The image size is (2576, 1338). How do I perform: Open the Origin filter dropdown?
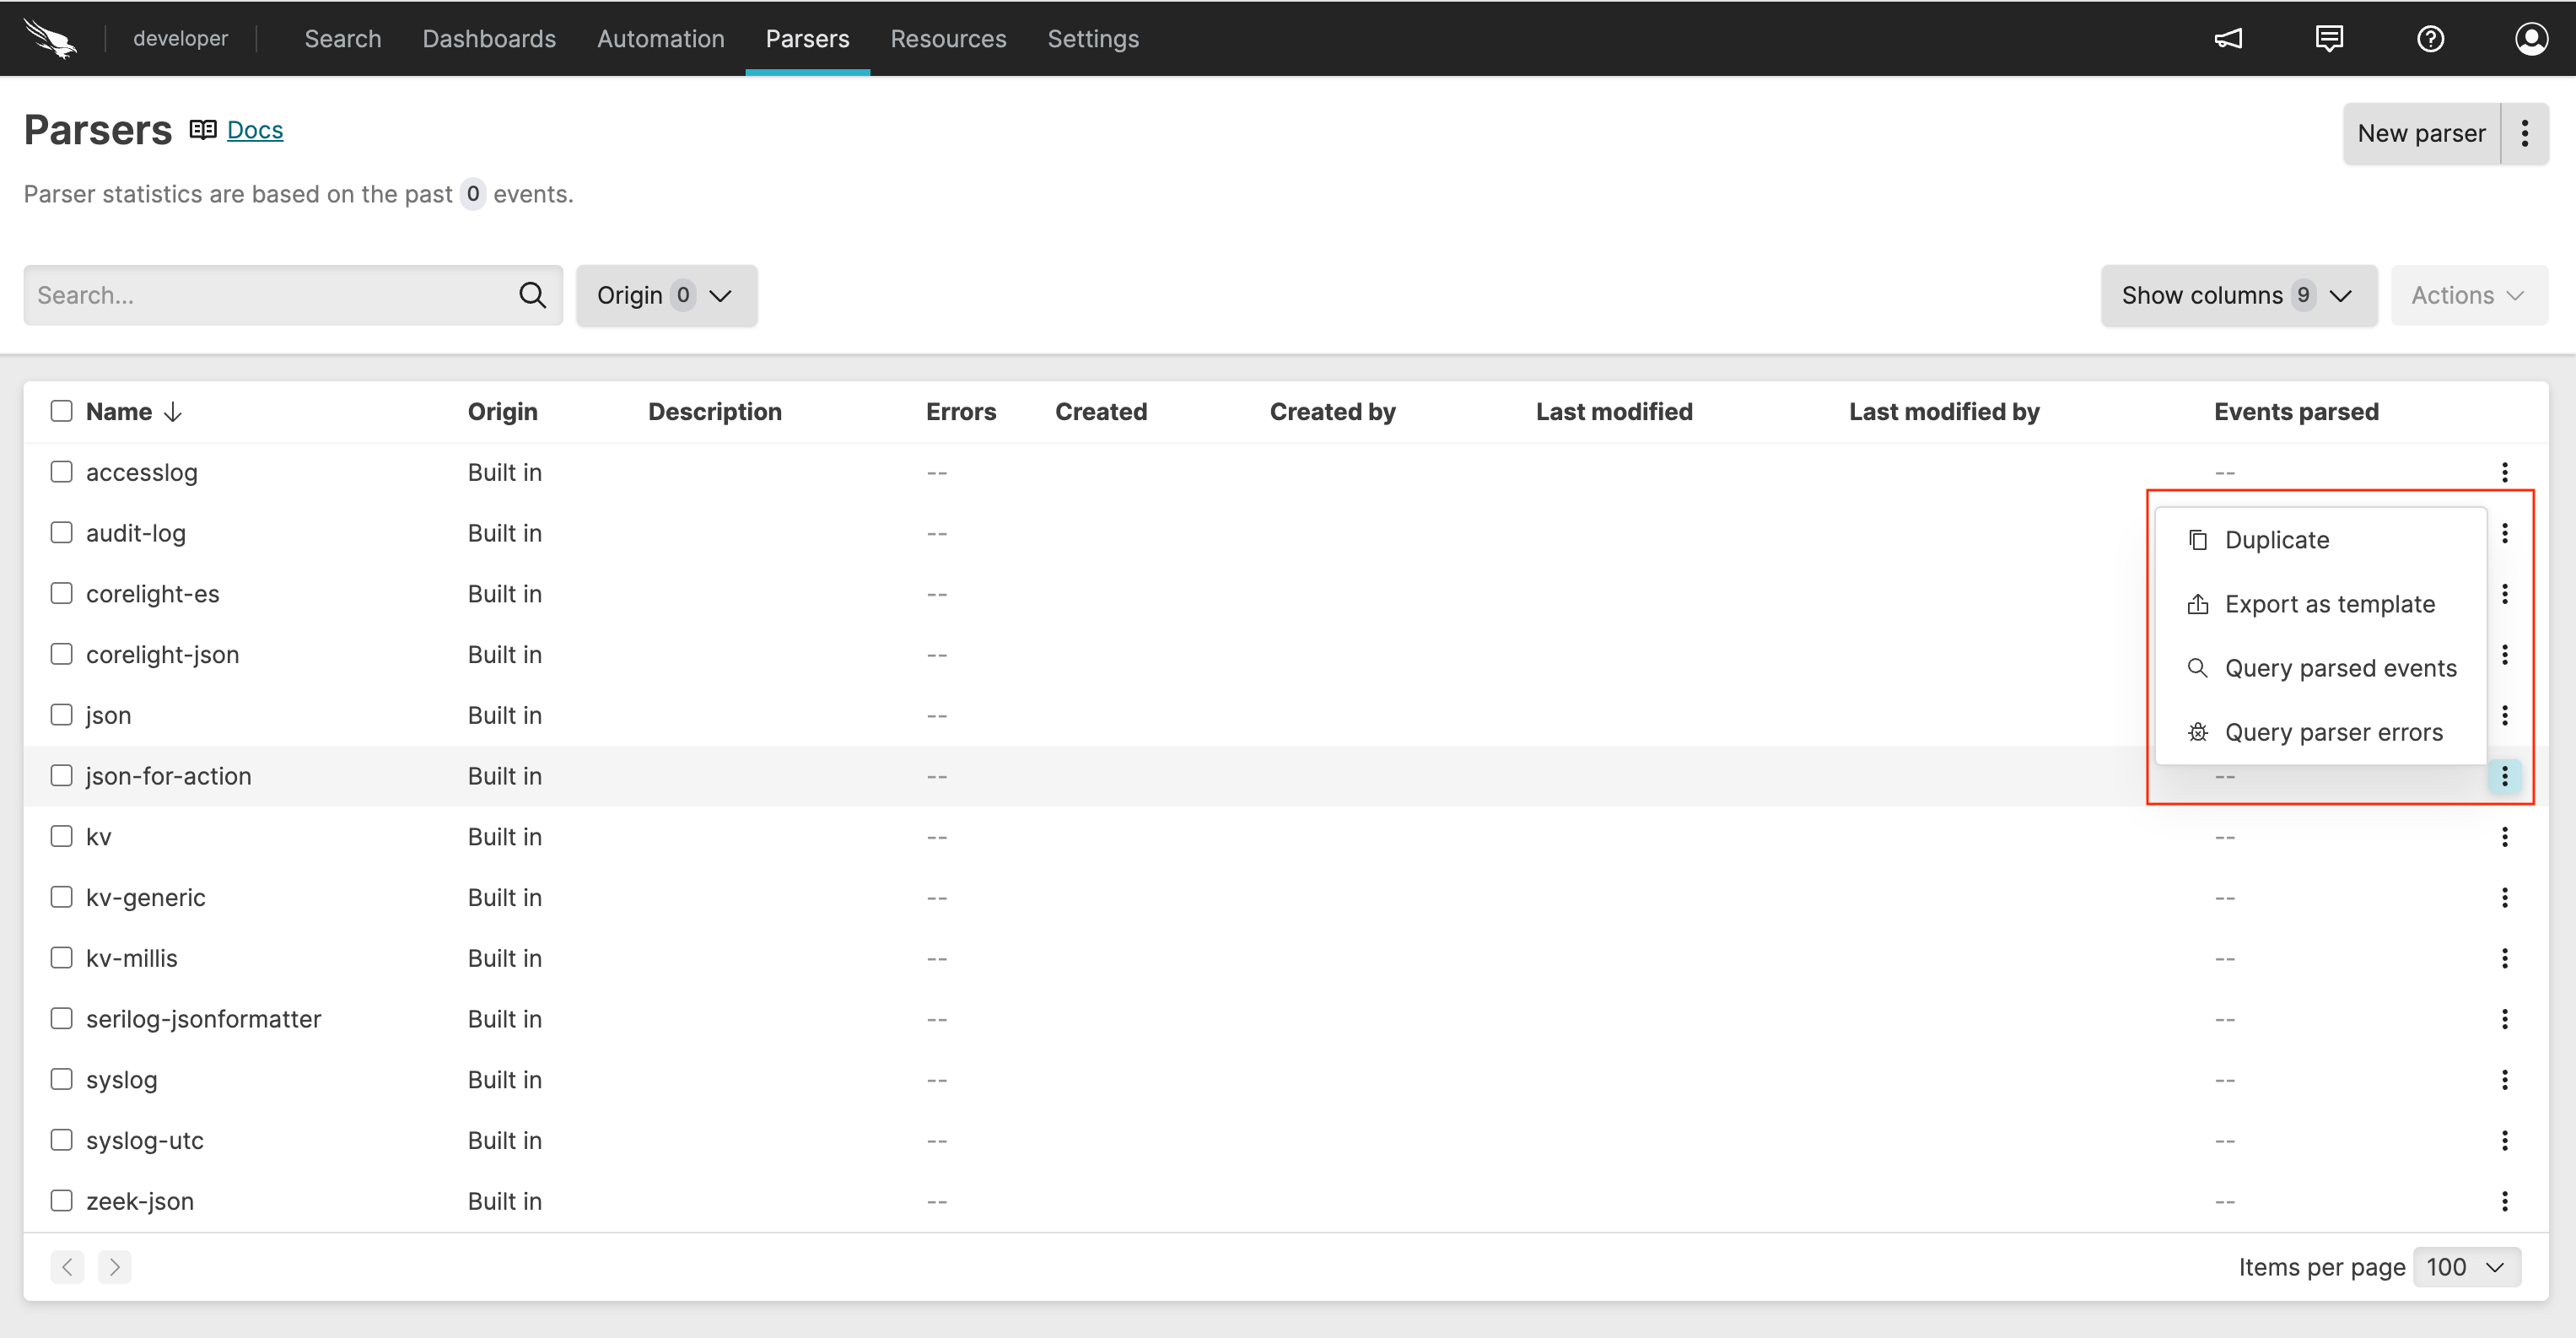point(666,294)
